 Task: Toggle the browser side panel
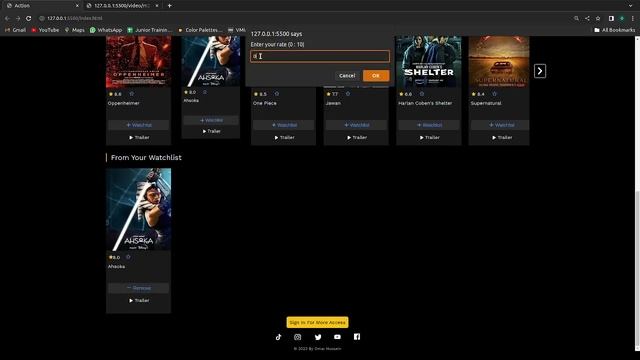(x=611, y=18)
